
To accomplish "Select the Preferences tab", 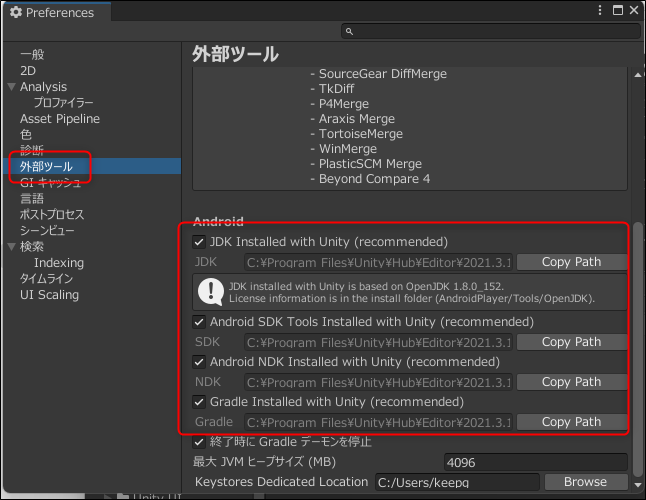I will pos(57,12).
